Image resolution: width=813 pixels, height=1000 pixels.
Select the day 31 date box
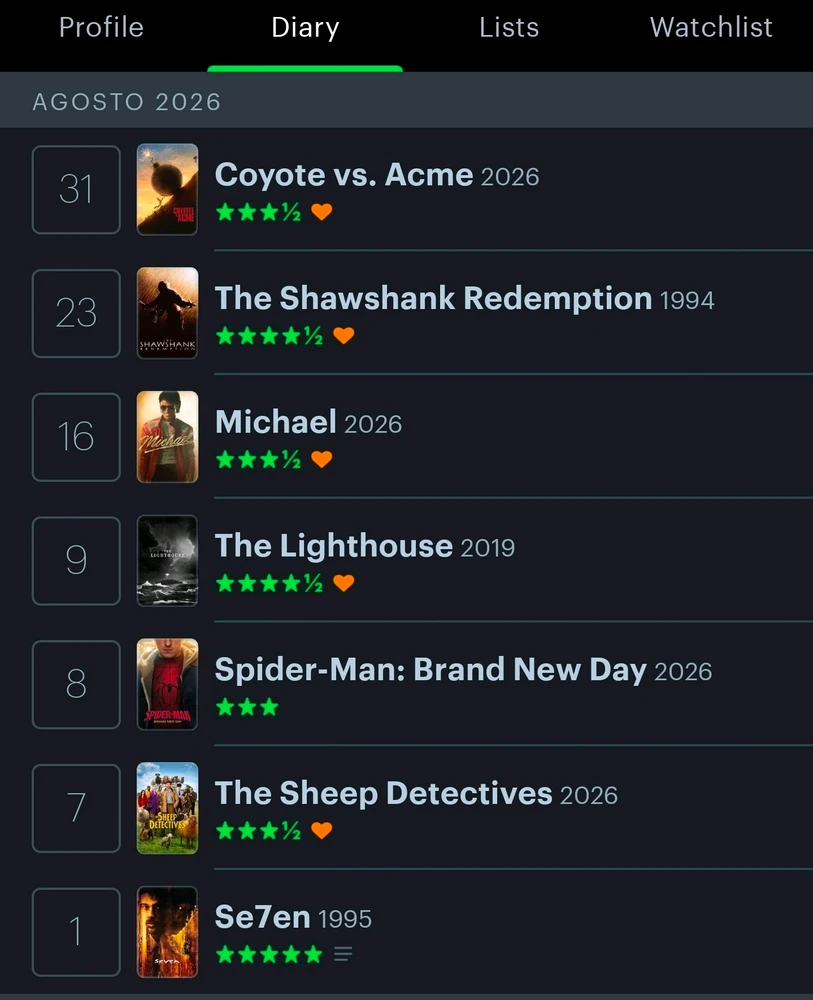tap(77, 189)
